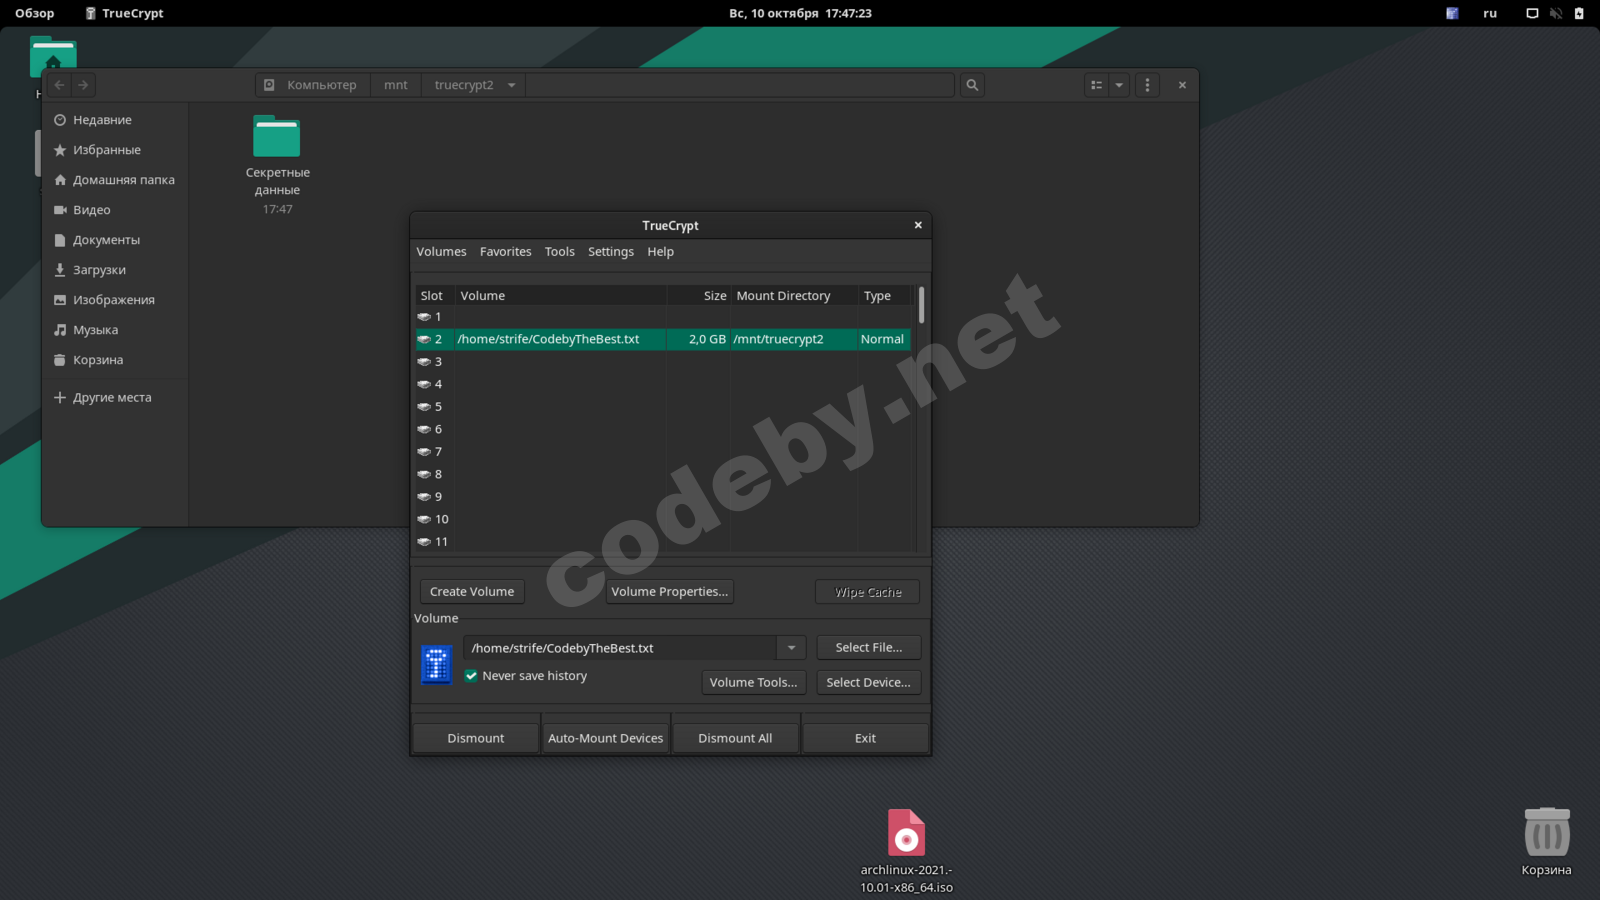Toggle list view in the file manager
This screenshot has width=1600, height=900.
1097,85
